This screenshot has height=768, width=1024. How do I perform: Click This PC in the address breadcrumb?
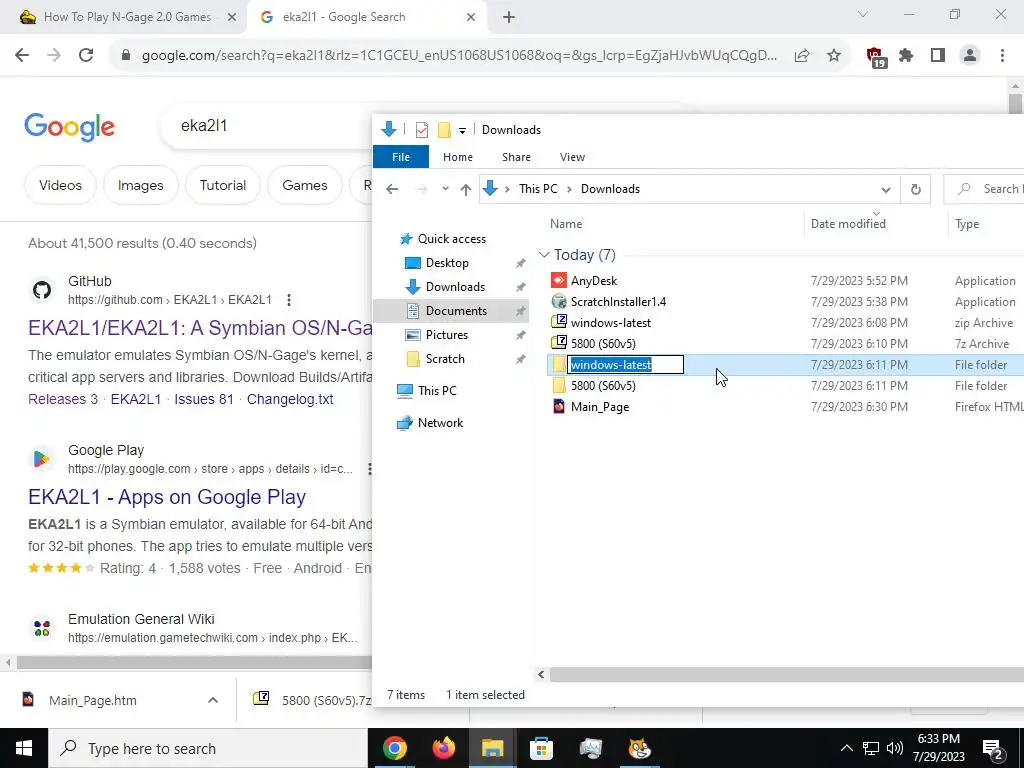538,189
